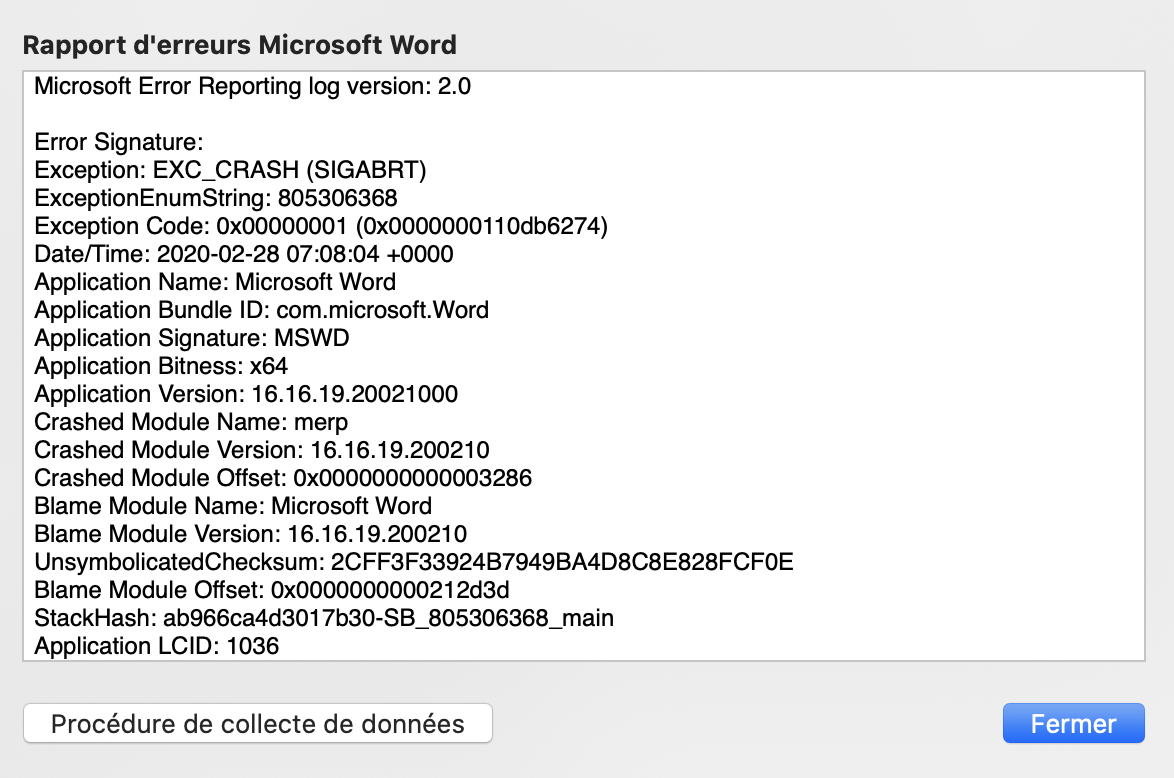
Task: Click the Fermer button
Action: point(1073,723)
